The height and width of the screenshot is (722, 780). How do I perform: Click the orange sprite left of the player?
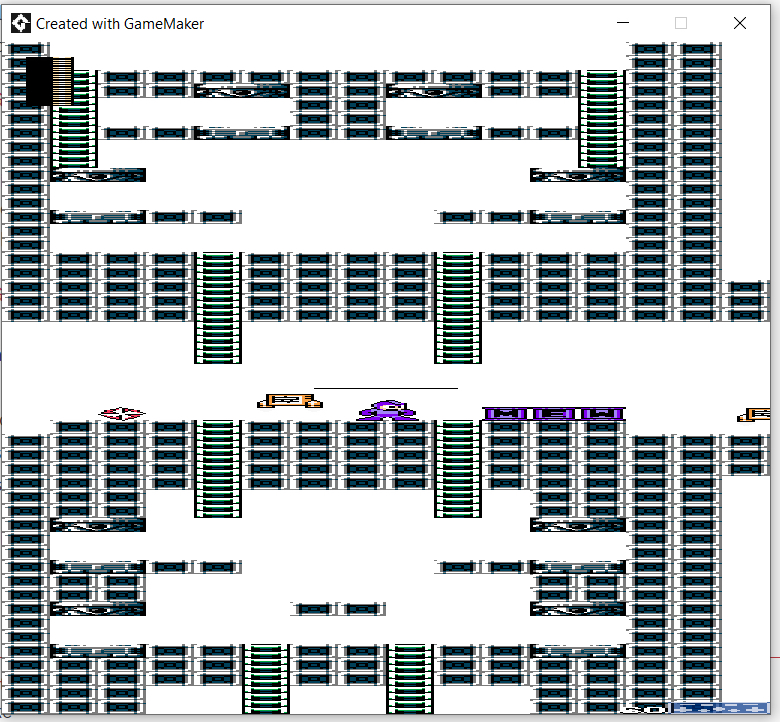(290, 401)
